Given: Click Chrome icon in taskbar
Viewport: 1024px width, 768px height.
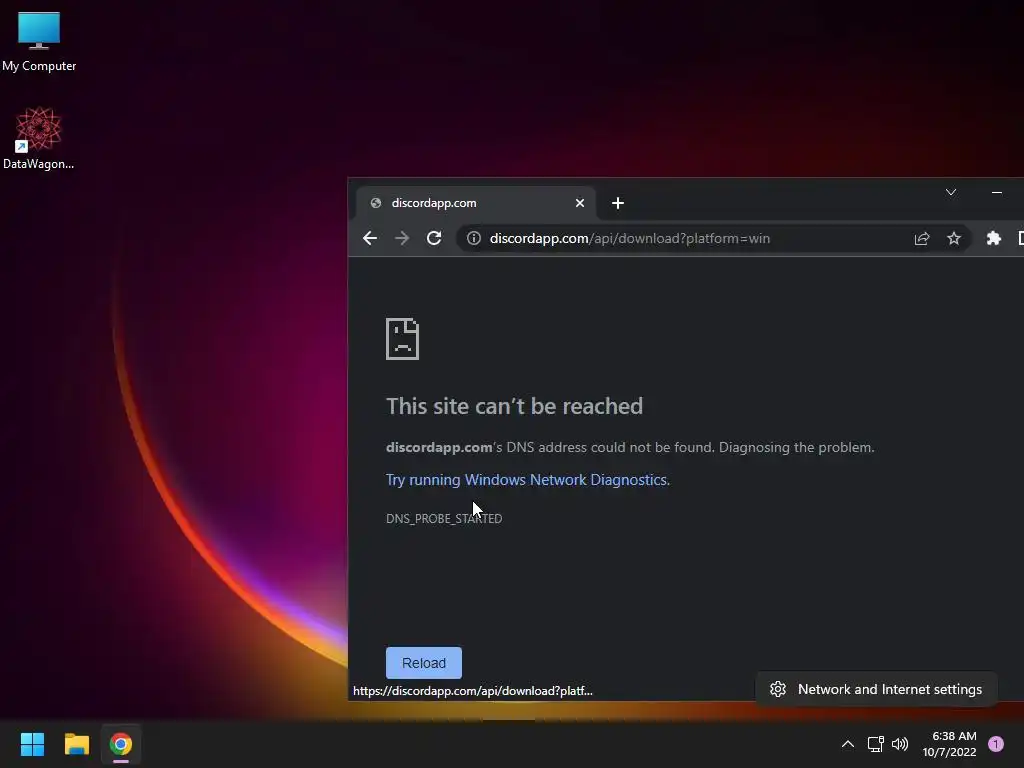Looking at the screenshot, I should coord(121,744).
